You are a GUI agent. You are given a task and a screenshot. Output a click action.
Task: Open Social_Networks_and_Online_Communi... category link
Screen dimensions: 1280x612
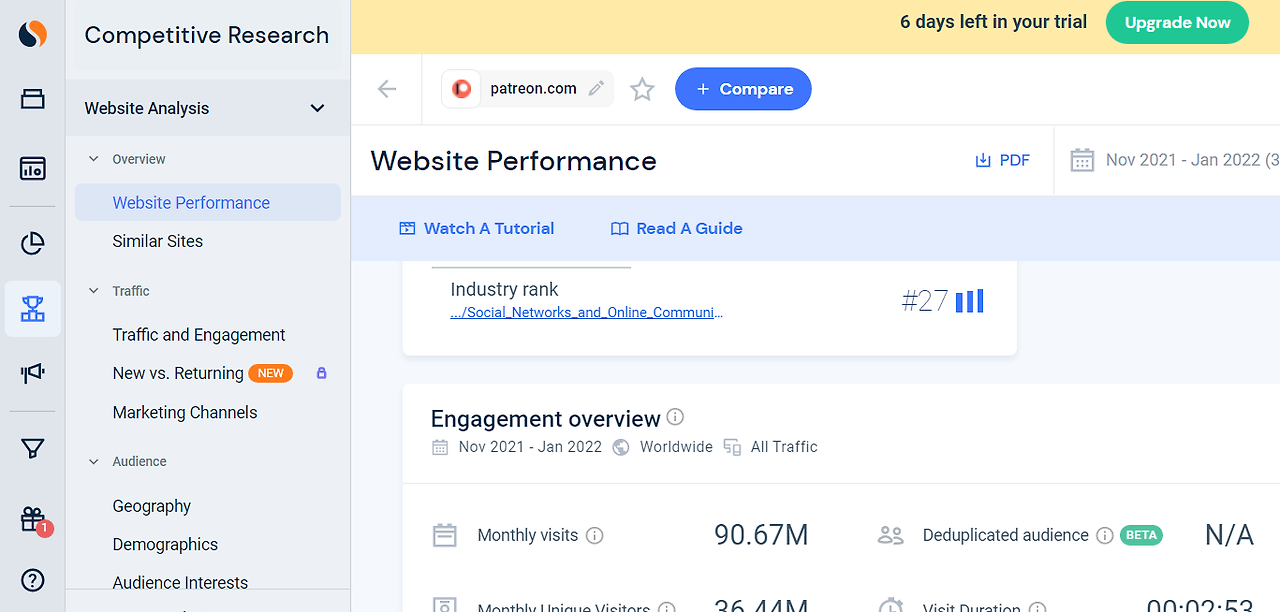[586, 312]
